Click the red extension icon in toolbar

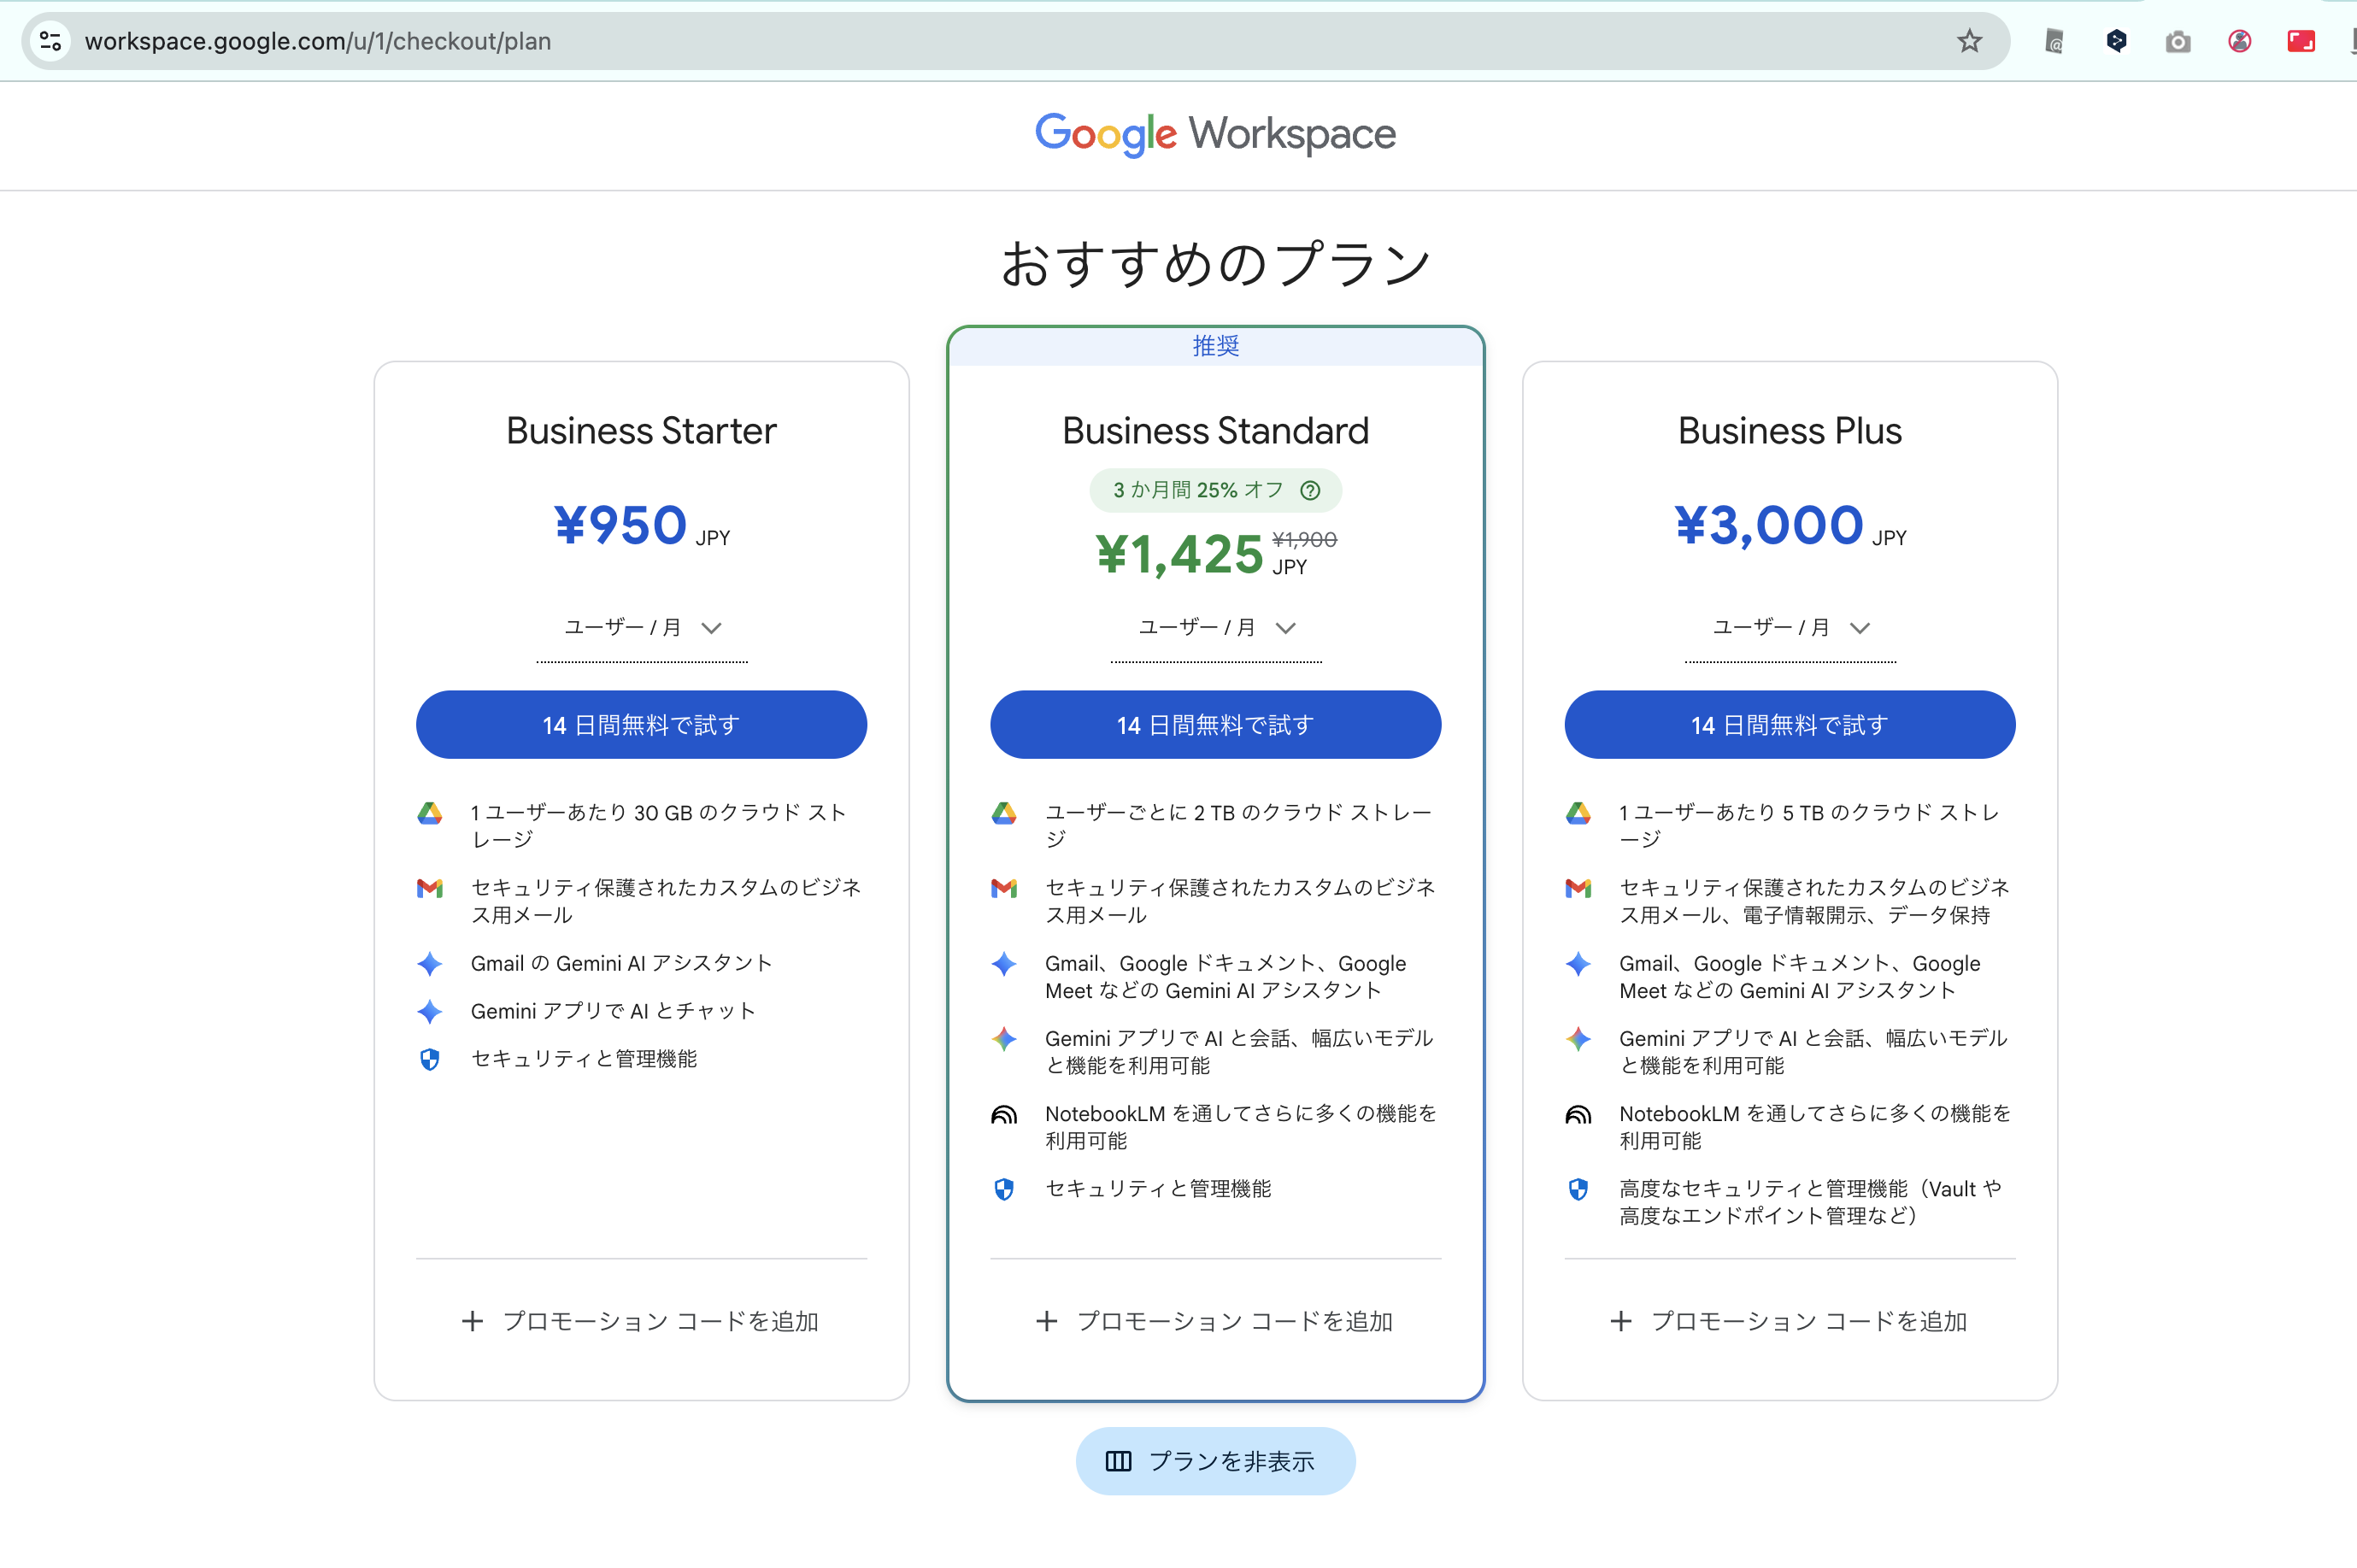click(x=2300, y=41)
